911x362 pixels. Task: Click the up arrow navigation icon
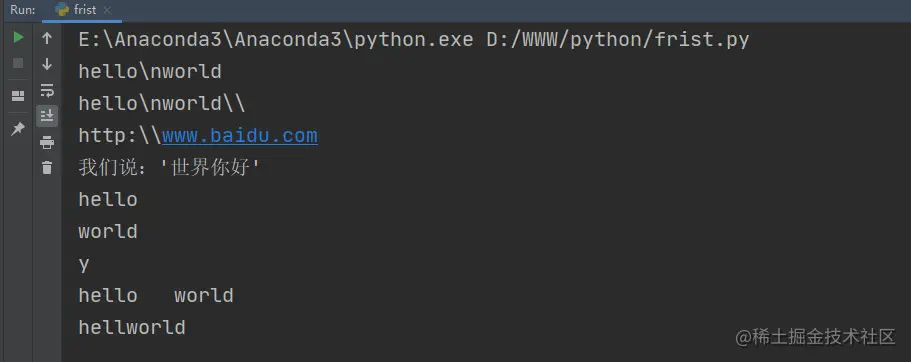click(x=47, y=38)
